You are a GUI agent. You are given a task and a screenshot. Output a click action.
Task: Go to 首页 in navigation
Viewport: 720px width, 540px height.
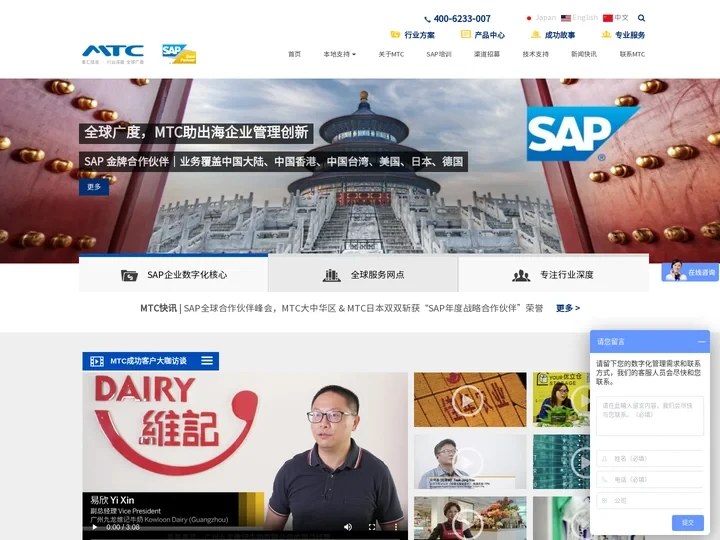(294, 54)
